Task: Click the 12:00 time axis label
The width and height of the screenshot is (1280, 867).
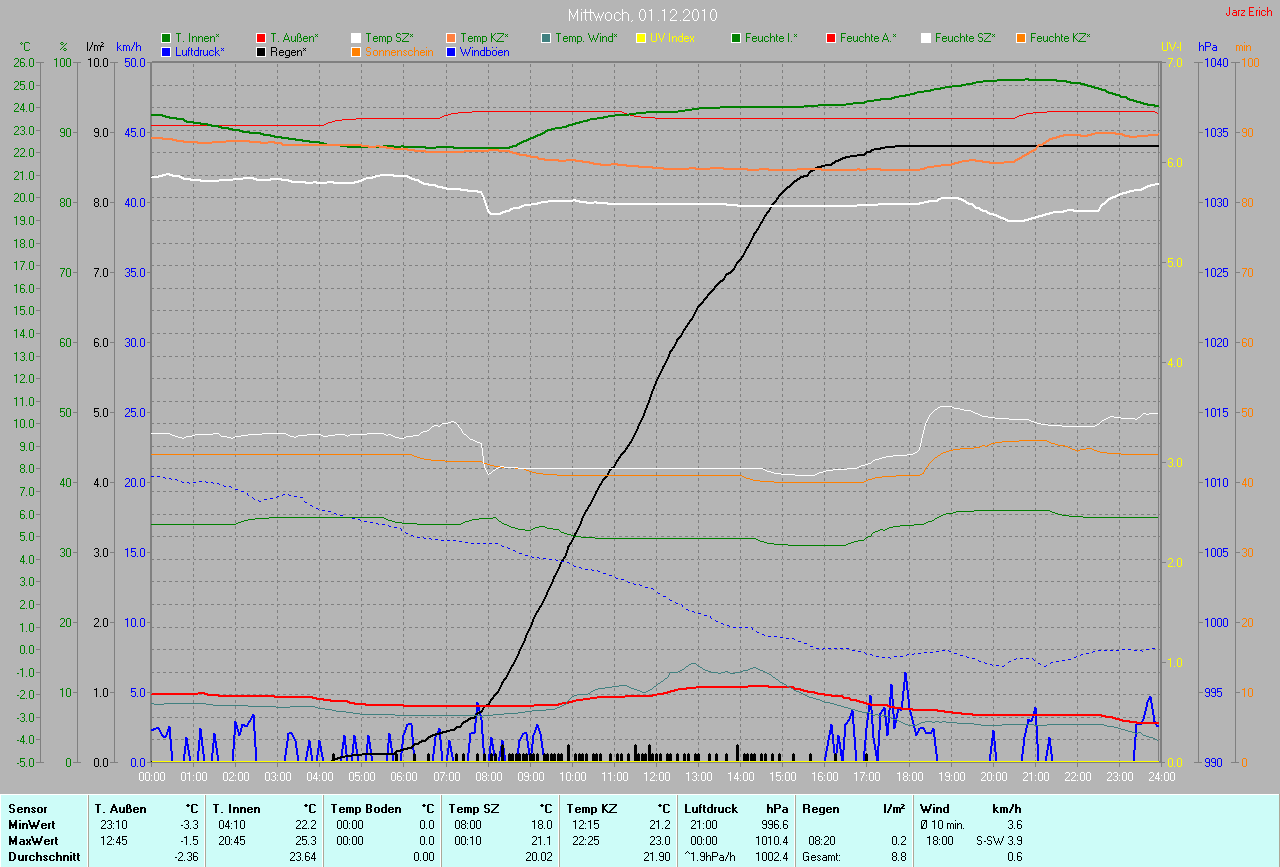Action: coord(656,776)
